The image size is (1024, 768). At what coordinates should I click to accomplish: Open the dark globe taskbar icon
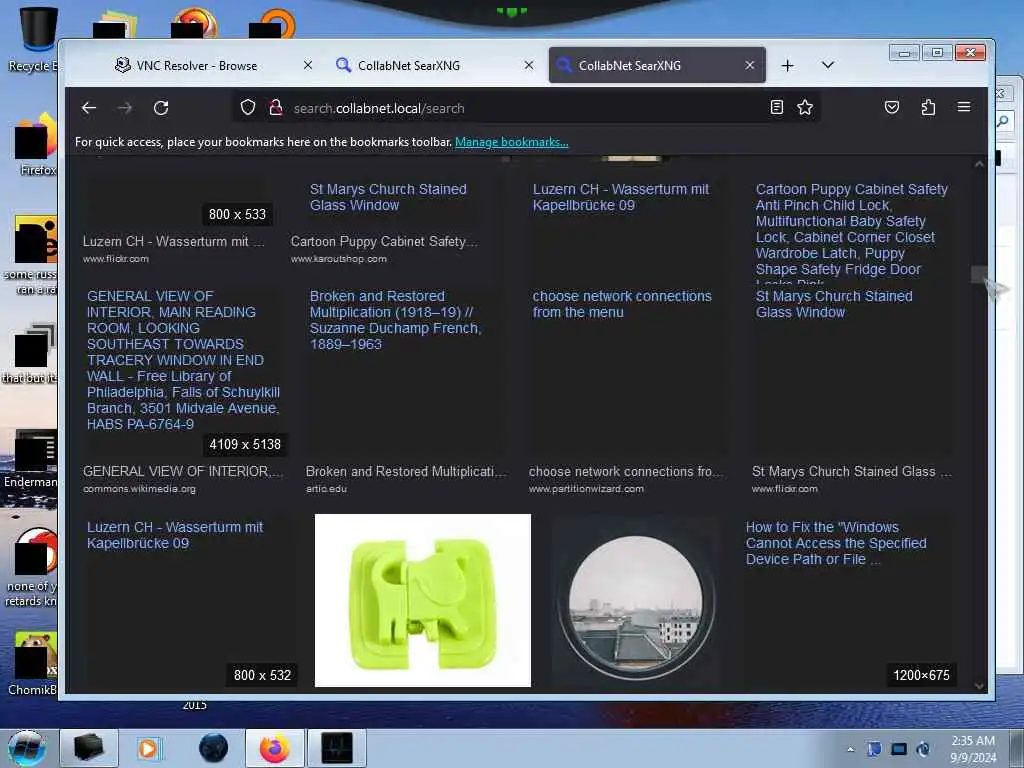tap(214, 748)
